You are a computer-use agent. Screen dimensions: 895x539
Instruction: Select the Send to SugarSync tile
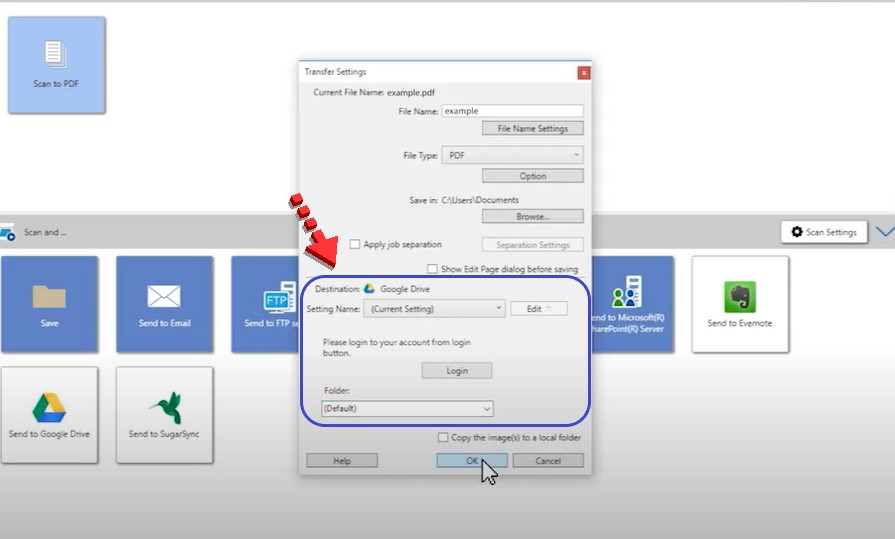tap(164, 414)
